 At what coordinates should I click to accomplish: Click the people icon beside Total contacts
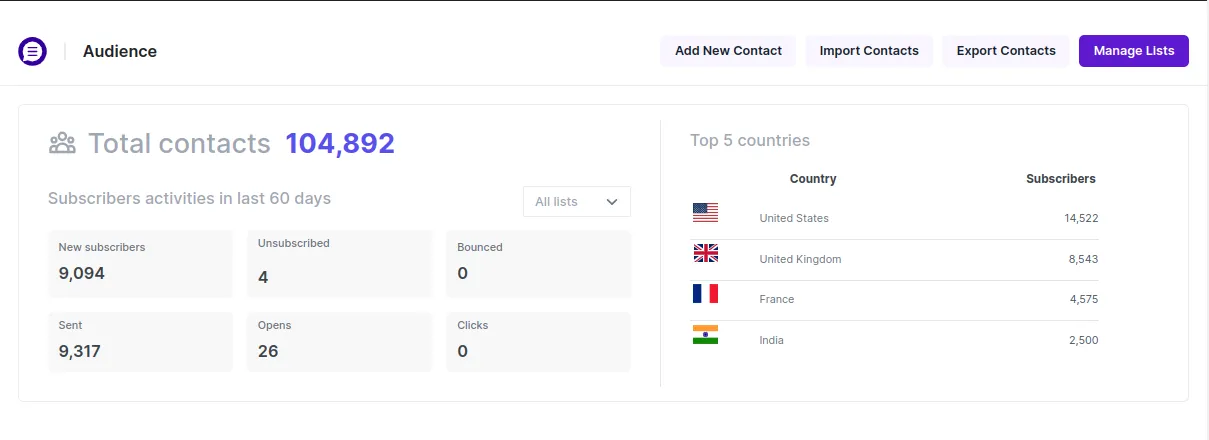(62, 143)
